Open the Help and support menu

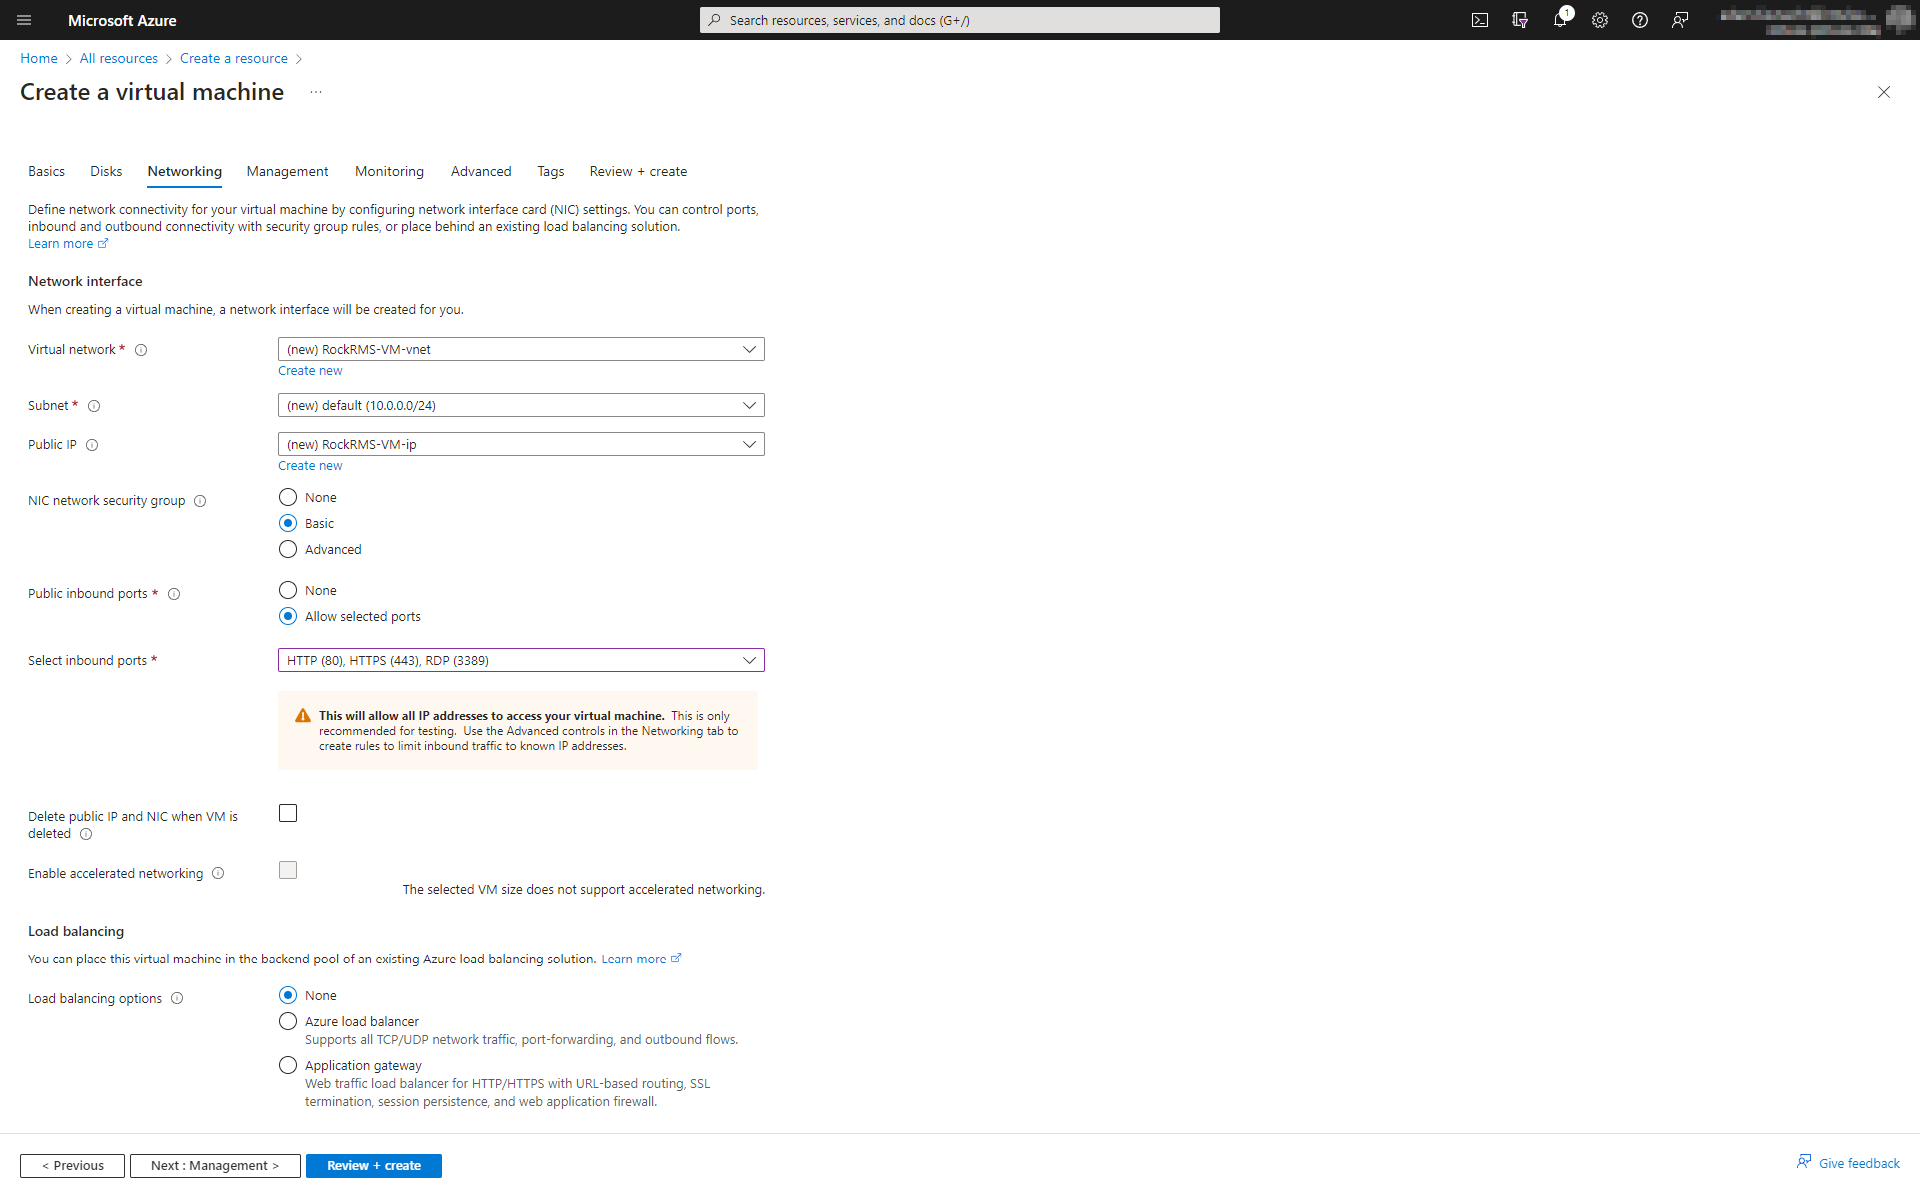pos(1640,19)
